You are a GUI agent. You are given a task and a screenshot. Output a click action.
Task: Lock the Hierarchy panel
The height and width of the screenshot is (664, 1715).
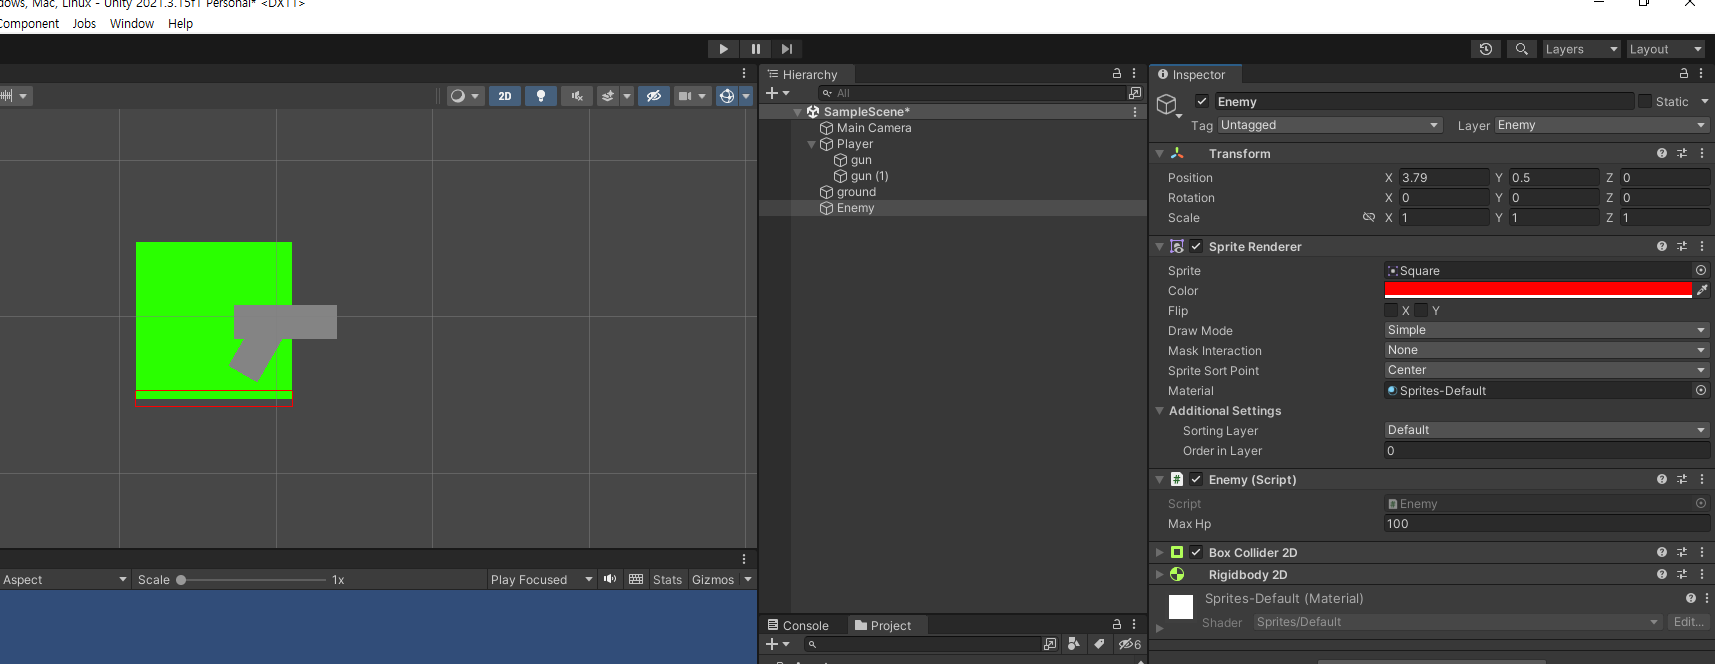[1117, 74]
